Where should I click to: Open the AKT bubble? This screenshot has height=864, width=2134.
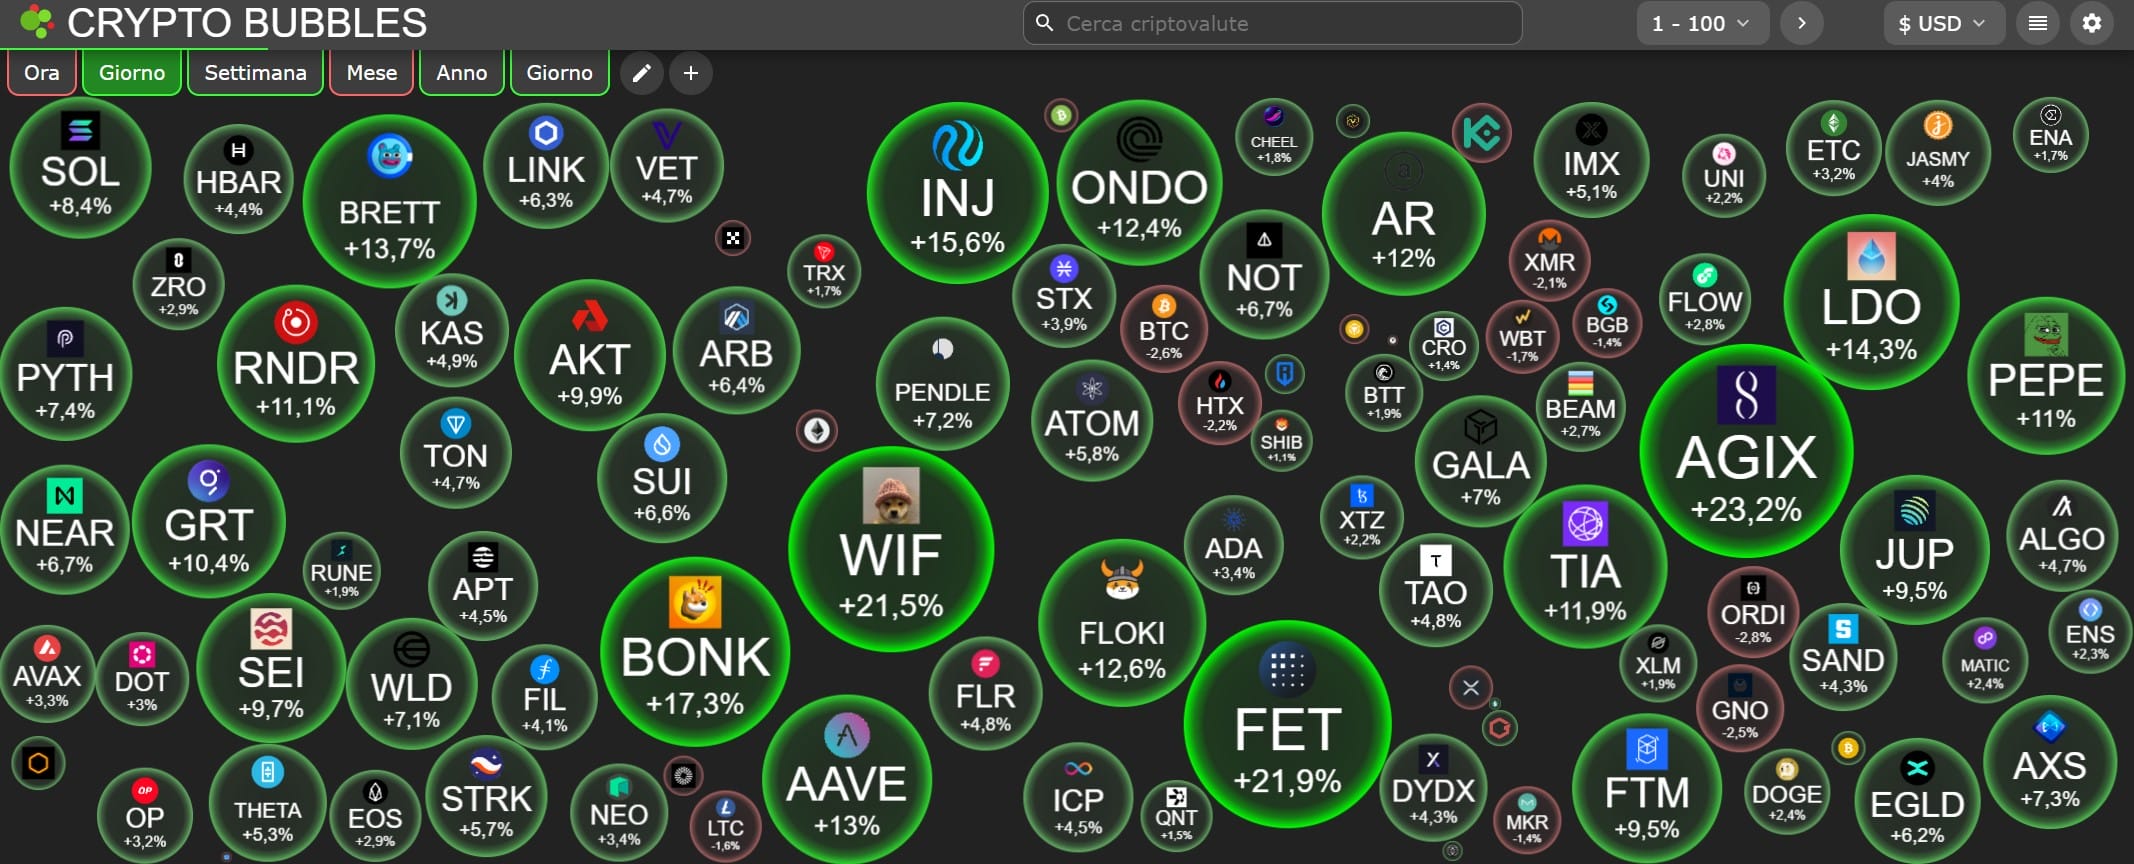coord(589,355)
